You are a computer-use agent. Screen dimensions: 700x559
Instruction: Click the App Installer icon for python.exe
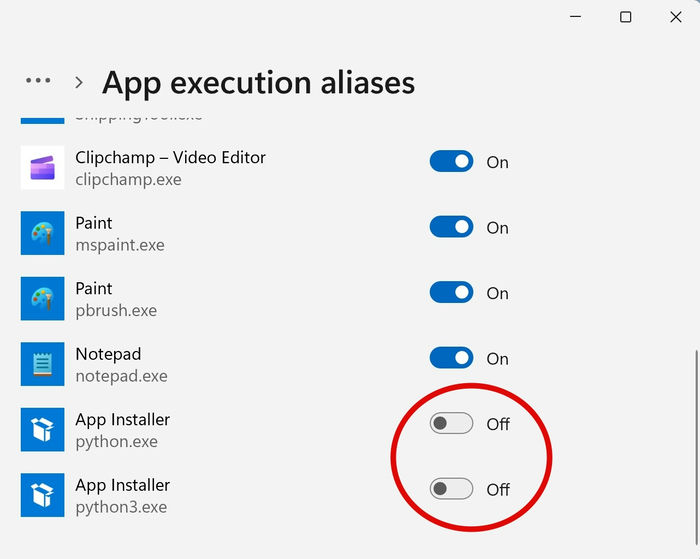pyautogui.click(x=42, y=430)
